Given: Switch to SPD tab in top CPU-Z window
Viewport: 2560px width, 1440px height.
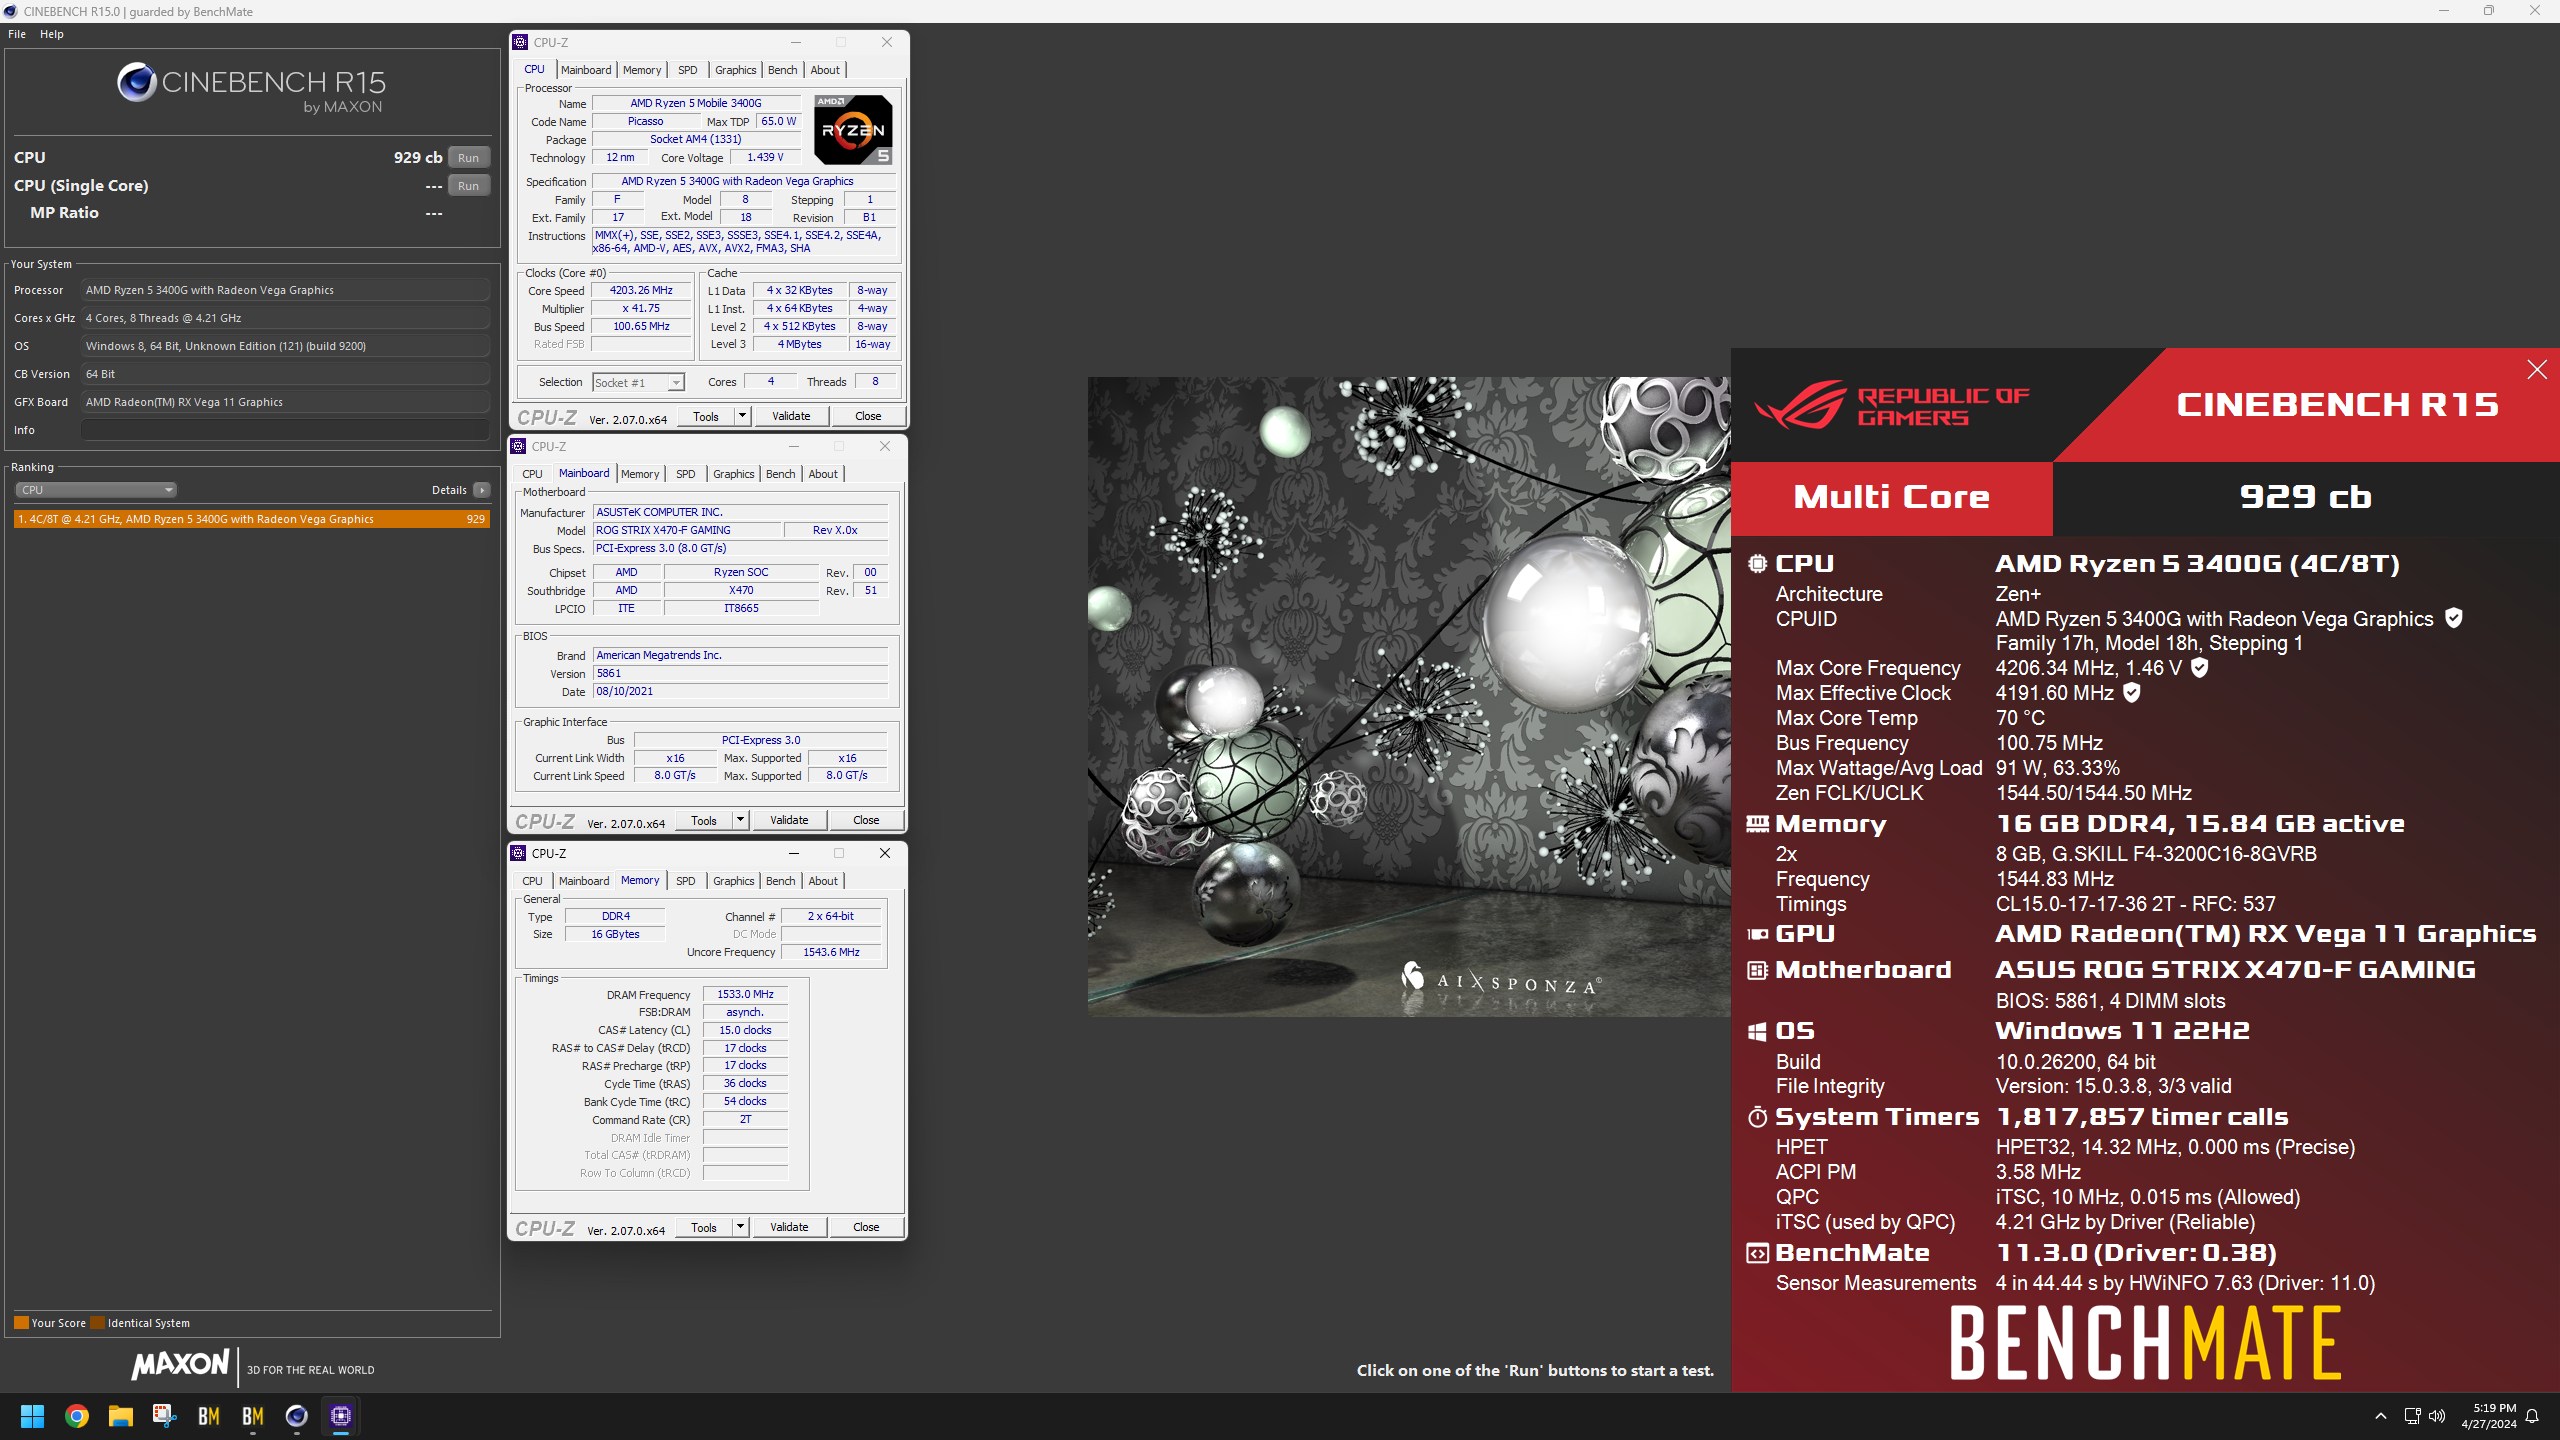Looking at the screenshot, I should point(688,70).
